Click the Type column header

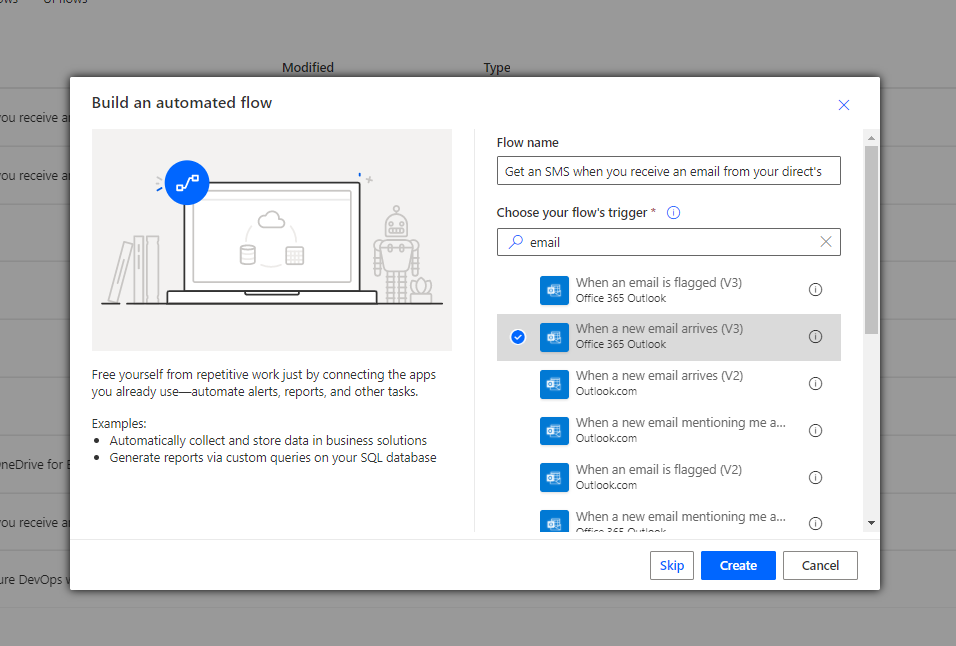tap(496, 67)
